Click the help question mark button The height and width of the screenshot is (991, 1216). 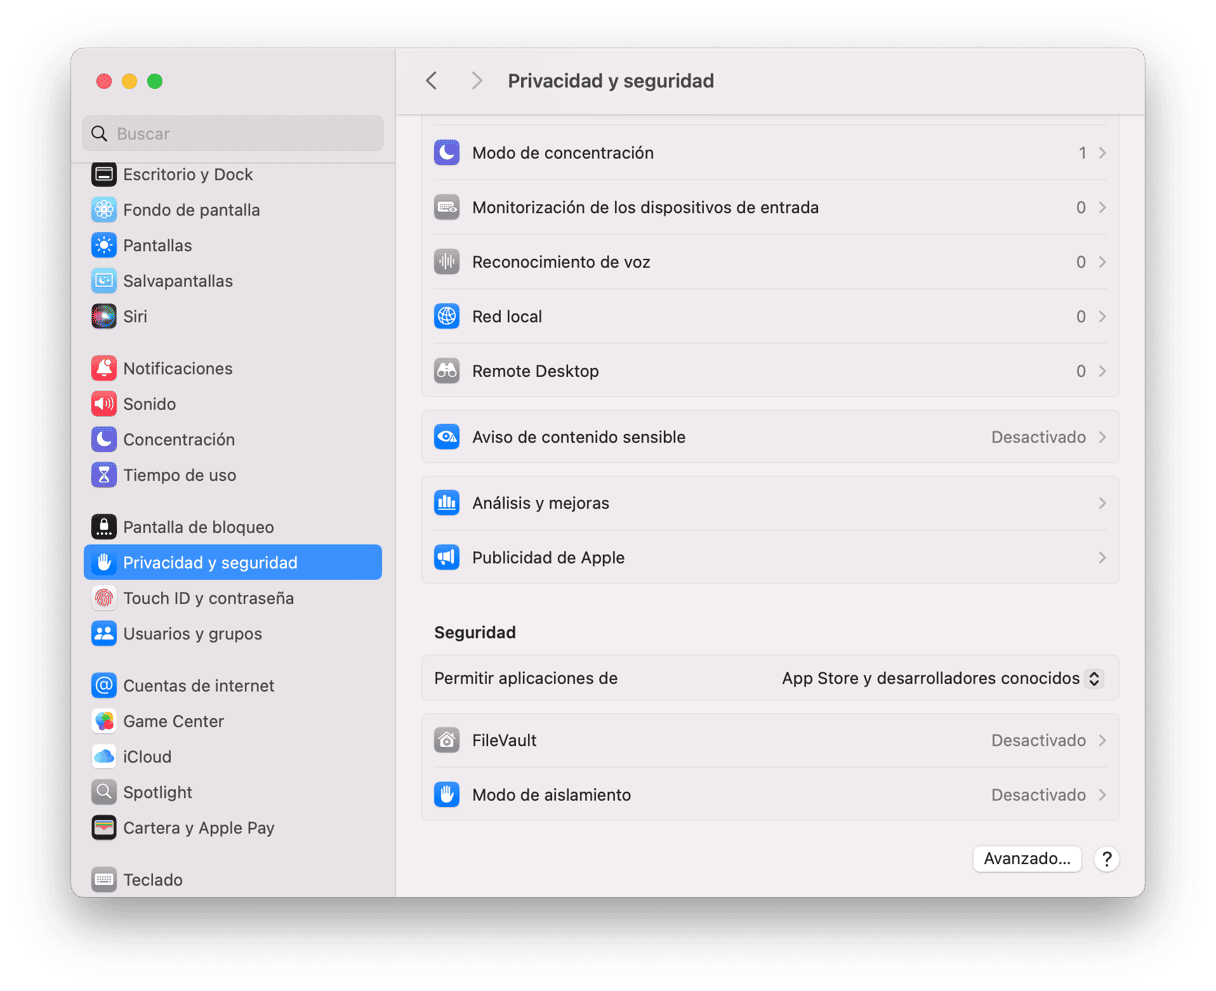coord(1106,859)
